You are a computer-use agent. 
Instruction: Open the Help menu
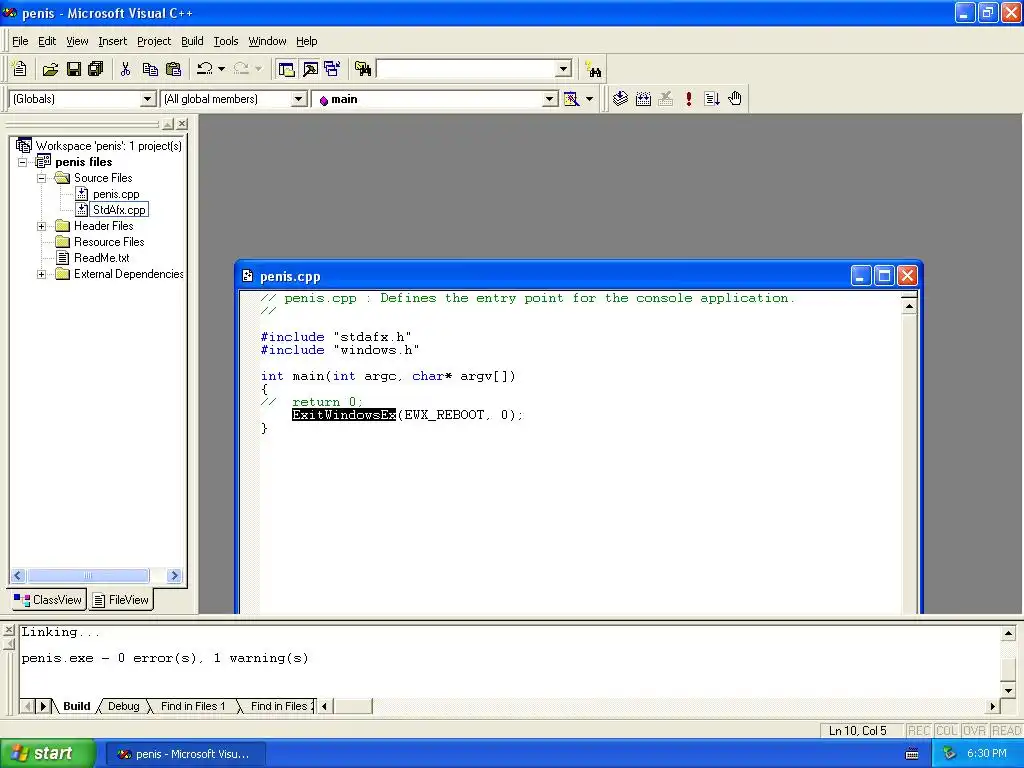(306, 41)
